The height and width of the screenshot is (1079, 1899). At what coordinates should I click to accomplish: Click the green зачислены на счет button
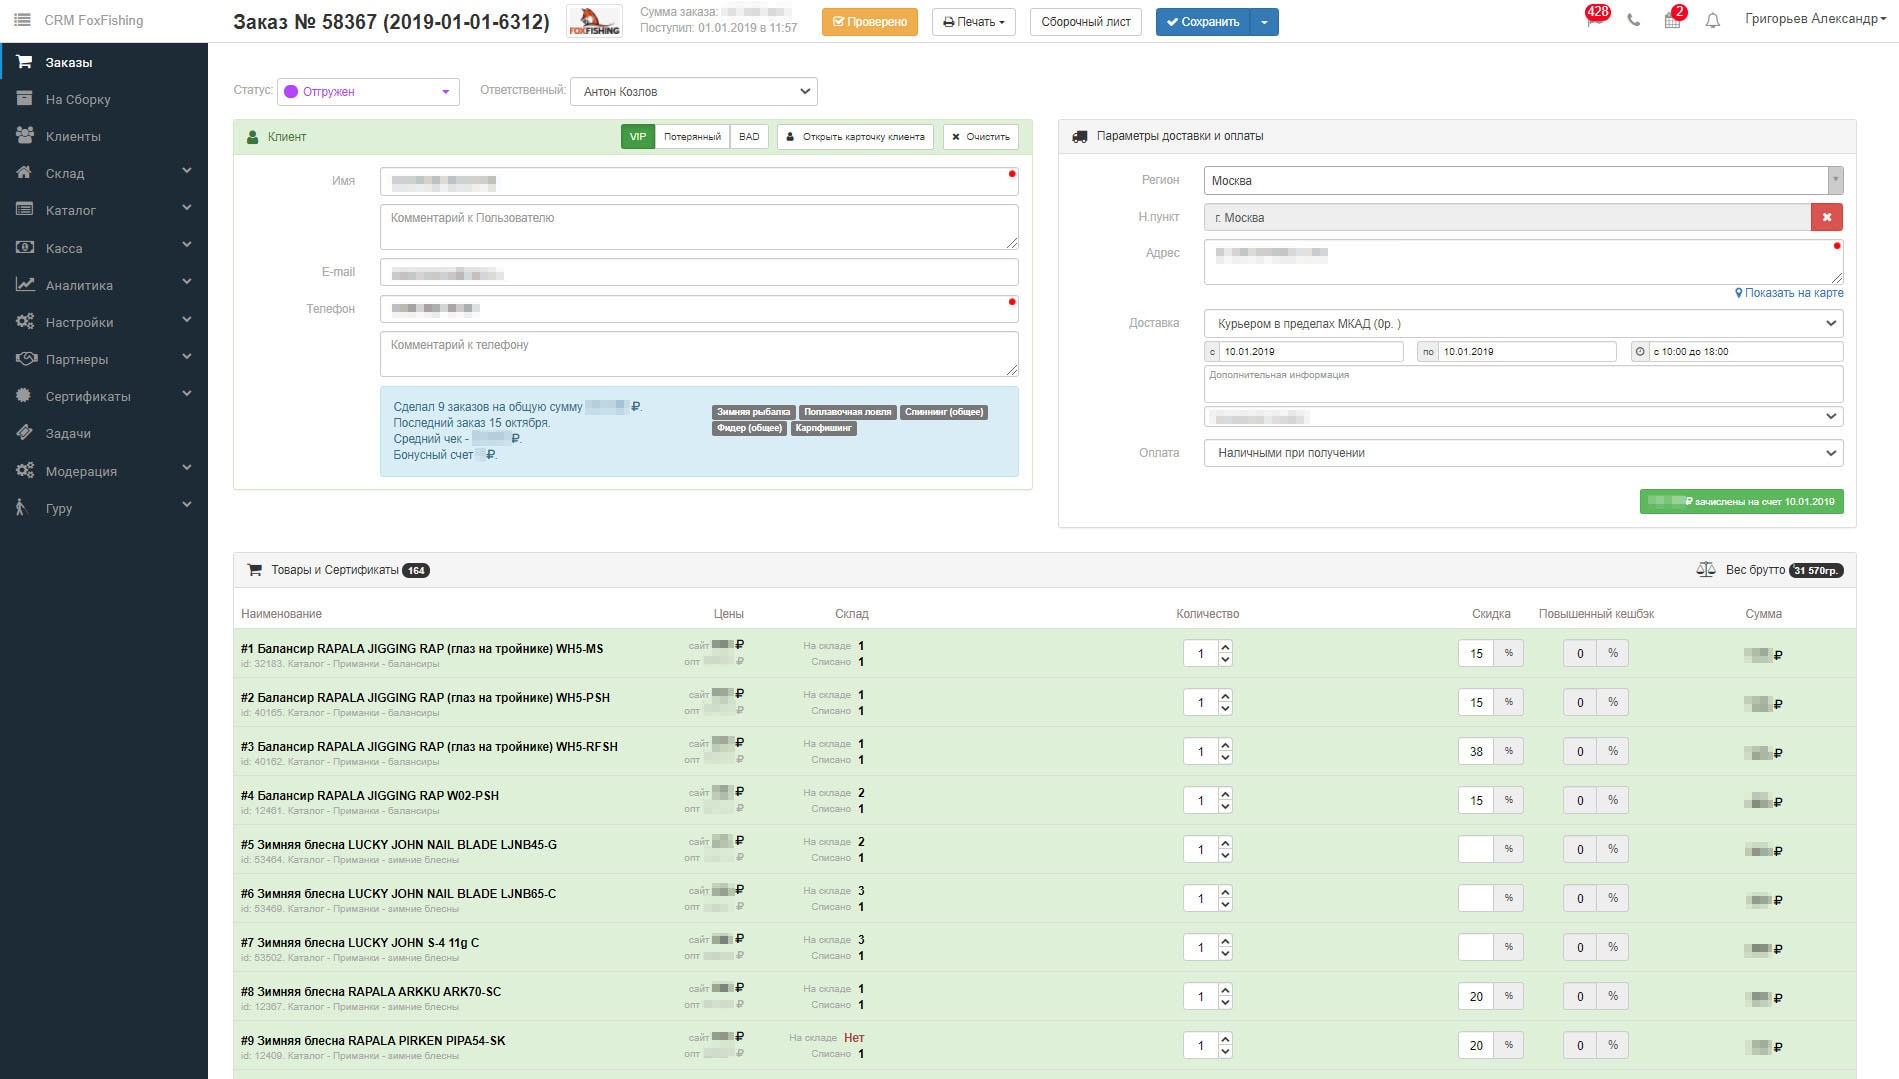coord(1742,502)
